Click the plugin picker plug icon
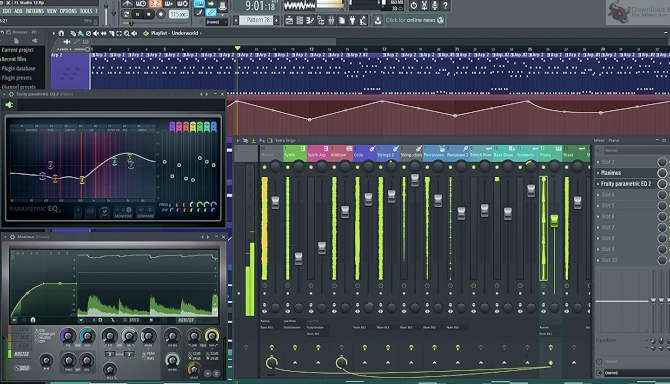The height and width of the screenshot is (384, 670). click(x=353, y=20)
